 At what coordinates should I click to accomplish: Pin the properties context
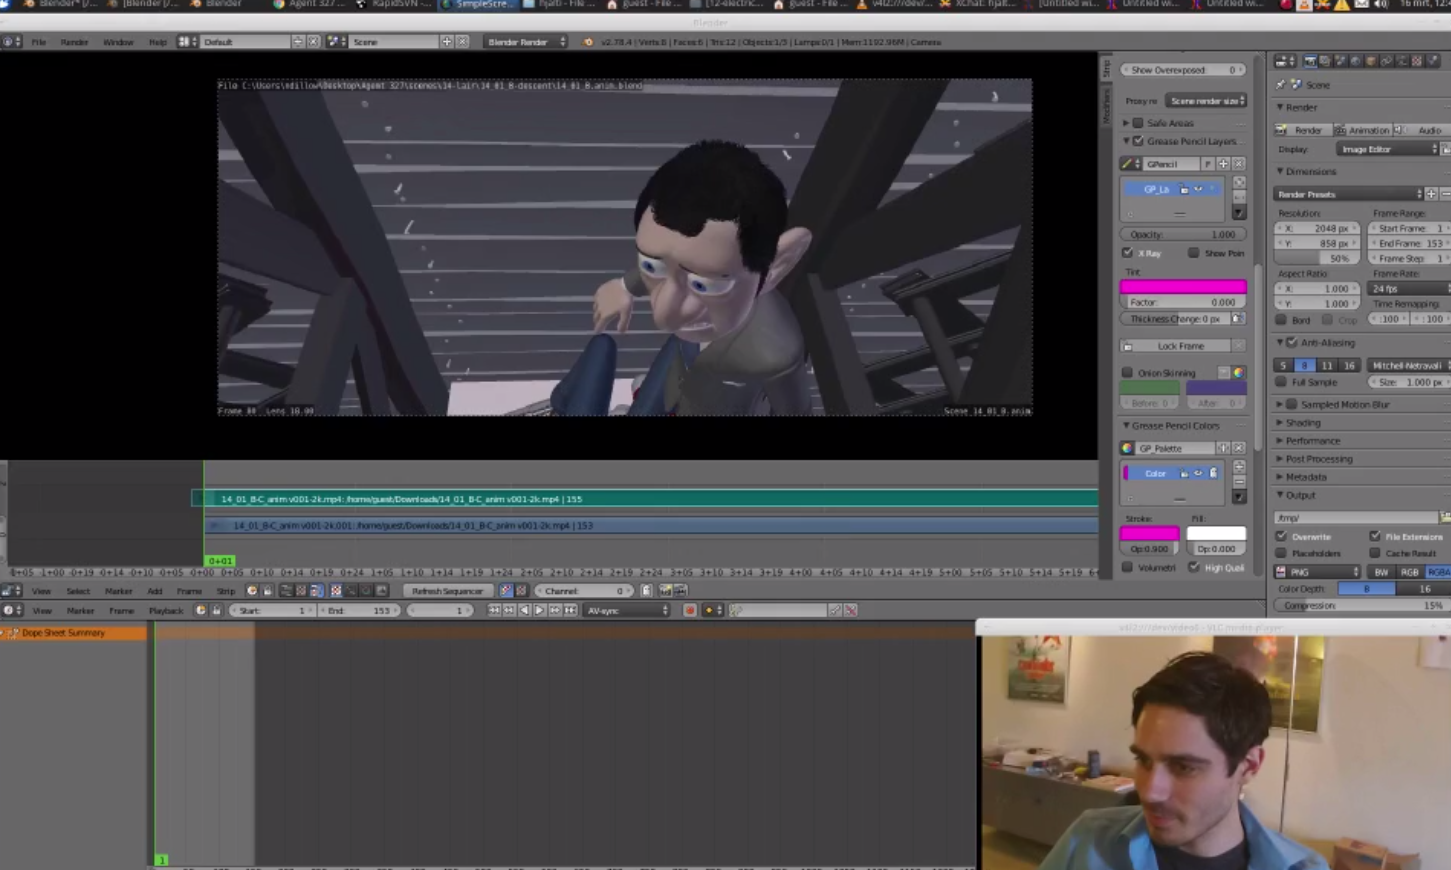(1281, 85)
